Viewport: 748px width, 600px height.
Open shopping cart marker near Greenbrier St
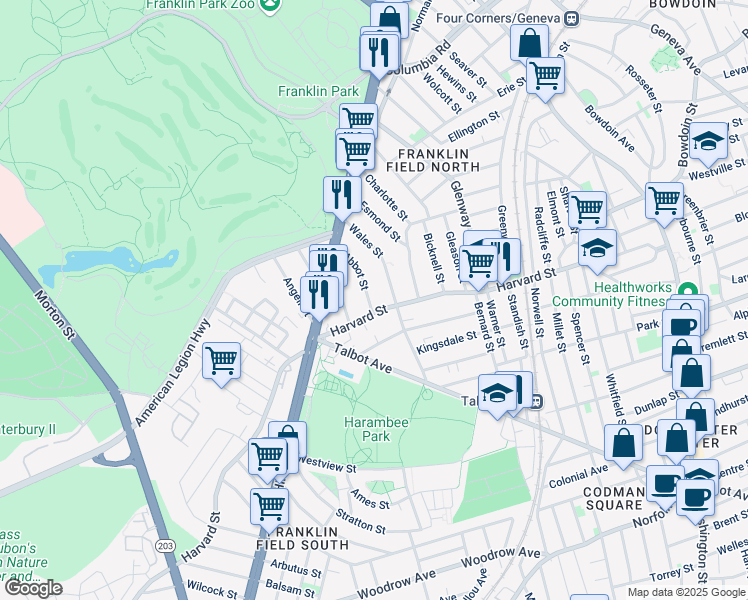(x=665, y=201)
